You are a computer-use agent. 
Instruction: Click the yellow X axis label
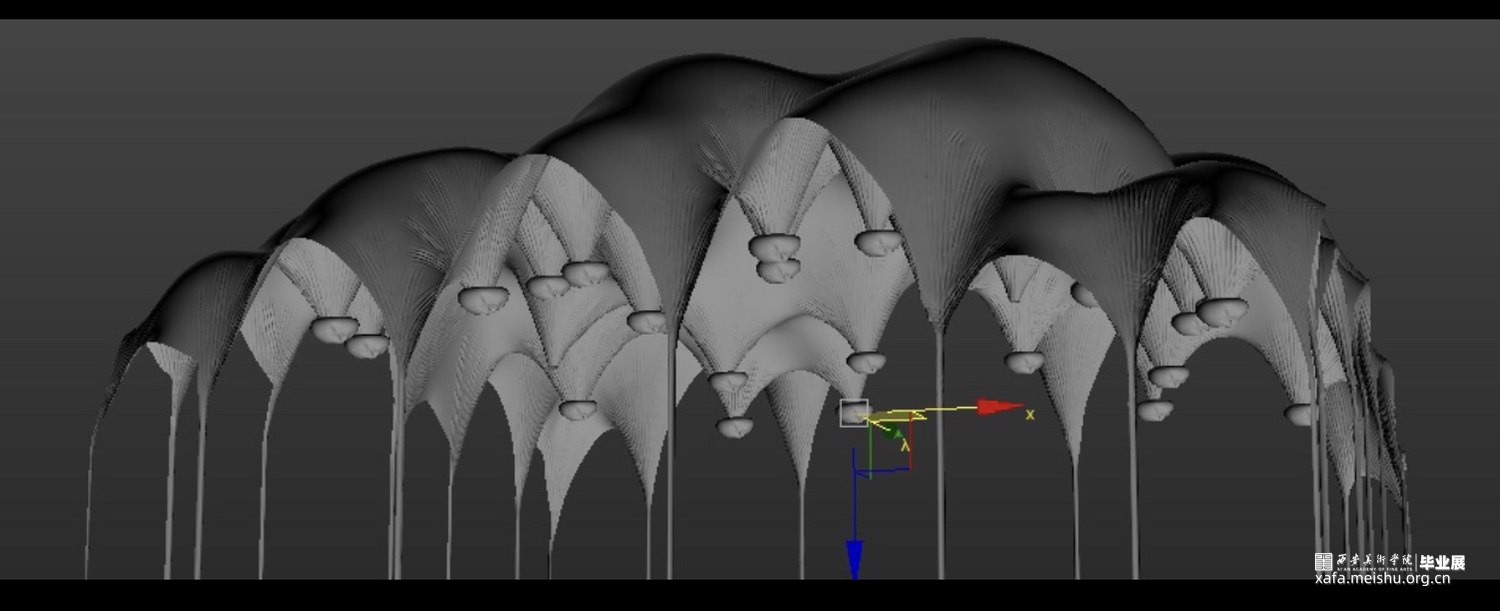(1030, 414)
